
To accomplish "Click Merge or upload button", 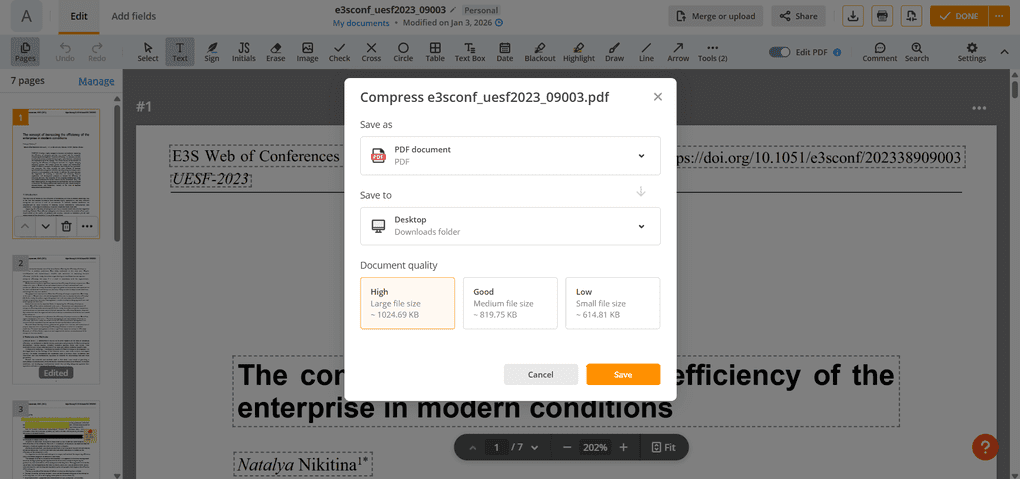I will tap(716, 16).
